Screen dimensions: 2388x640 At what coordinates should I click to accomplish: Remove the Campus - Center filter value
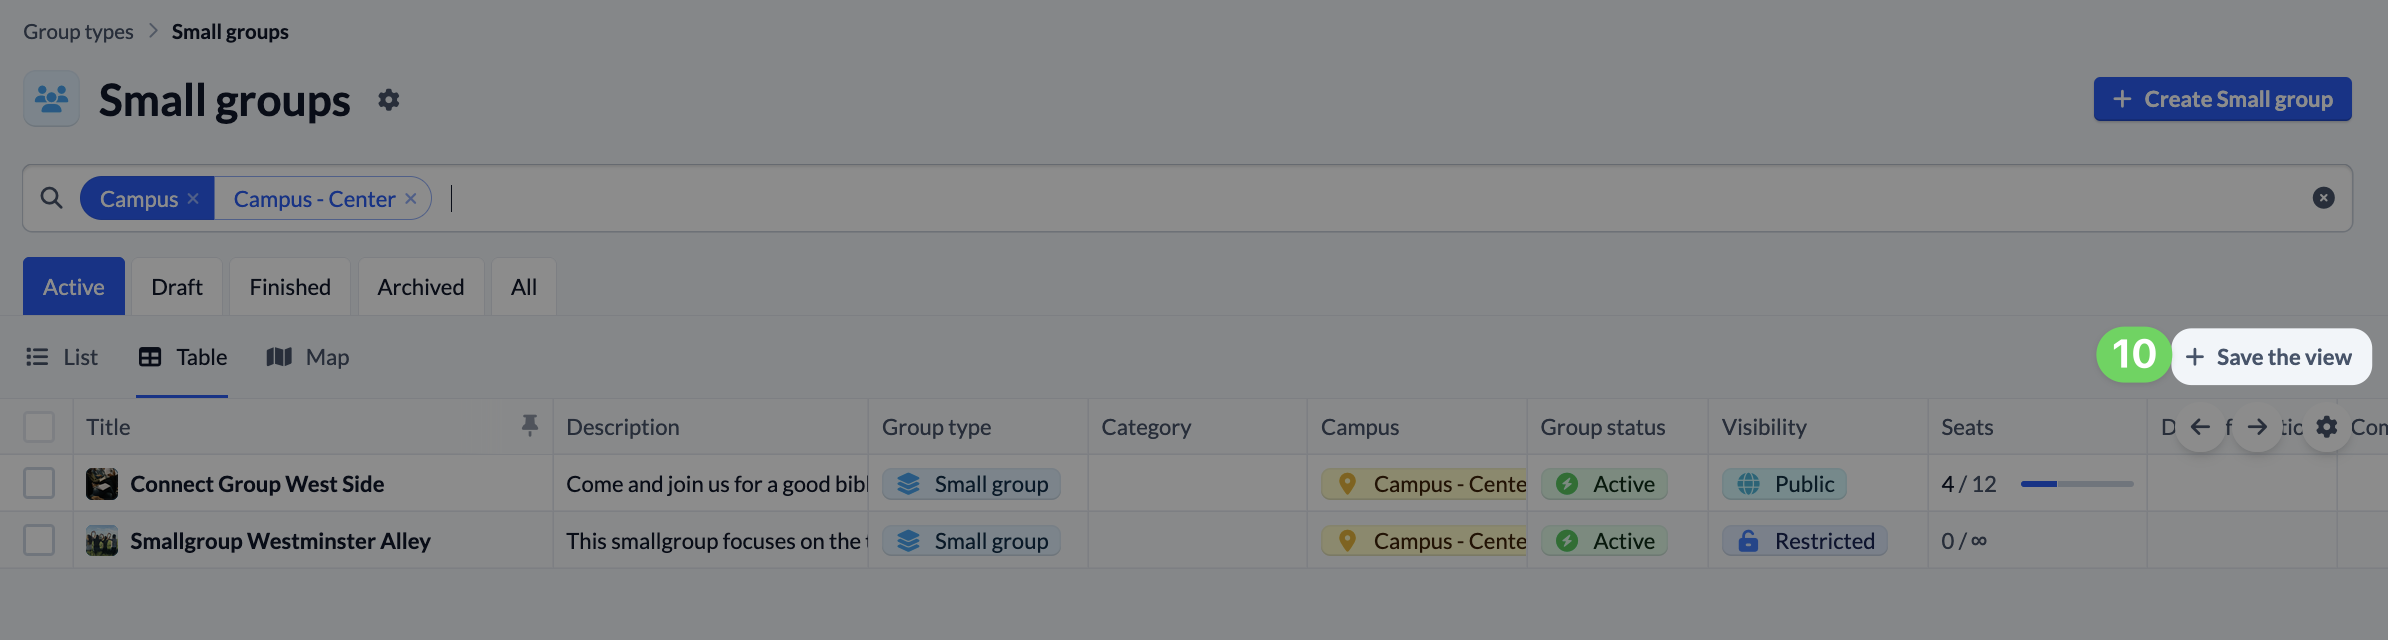point(411,199)
